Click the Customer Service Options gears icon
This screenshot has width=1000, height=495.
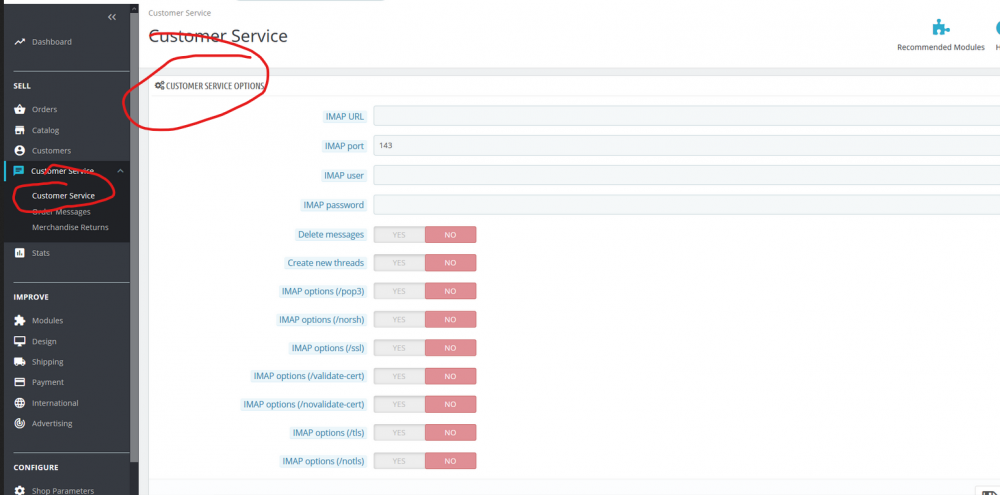coord(159,85)
